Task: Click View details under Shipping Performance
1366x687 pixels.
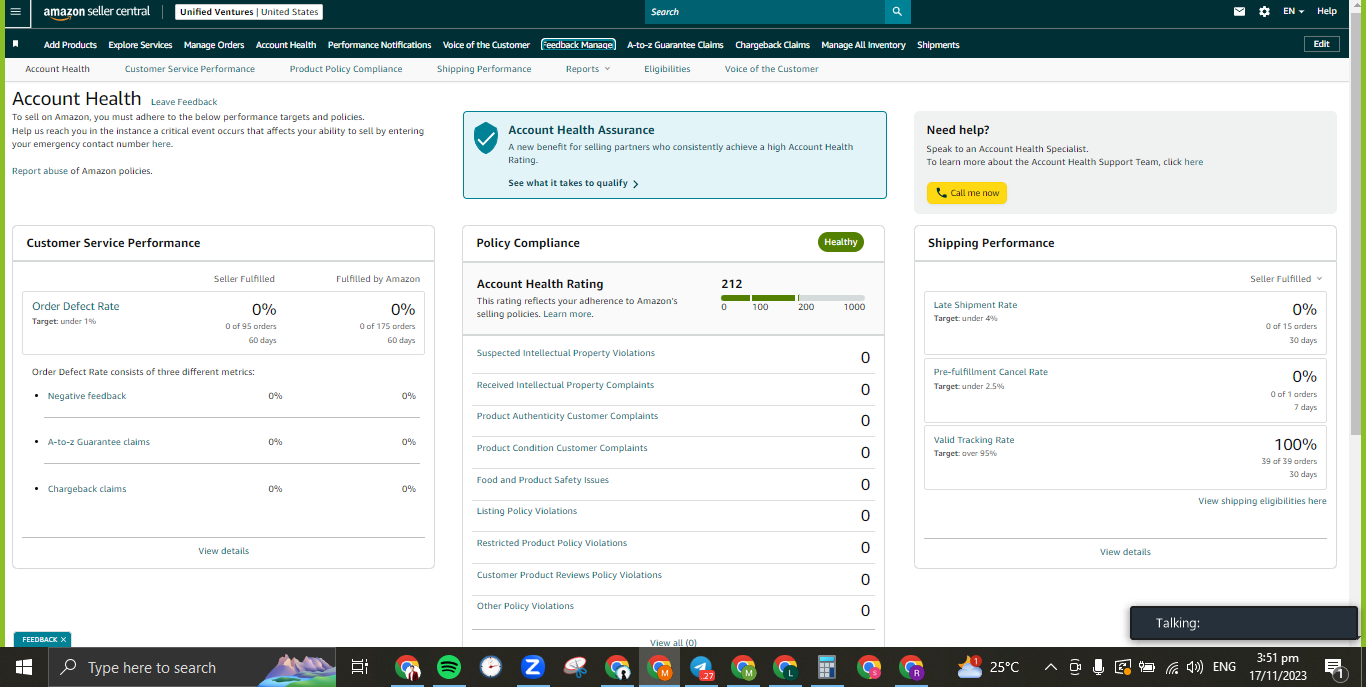Action: (x=1125, y=552)
